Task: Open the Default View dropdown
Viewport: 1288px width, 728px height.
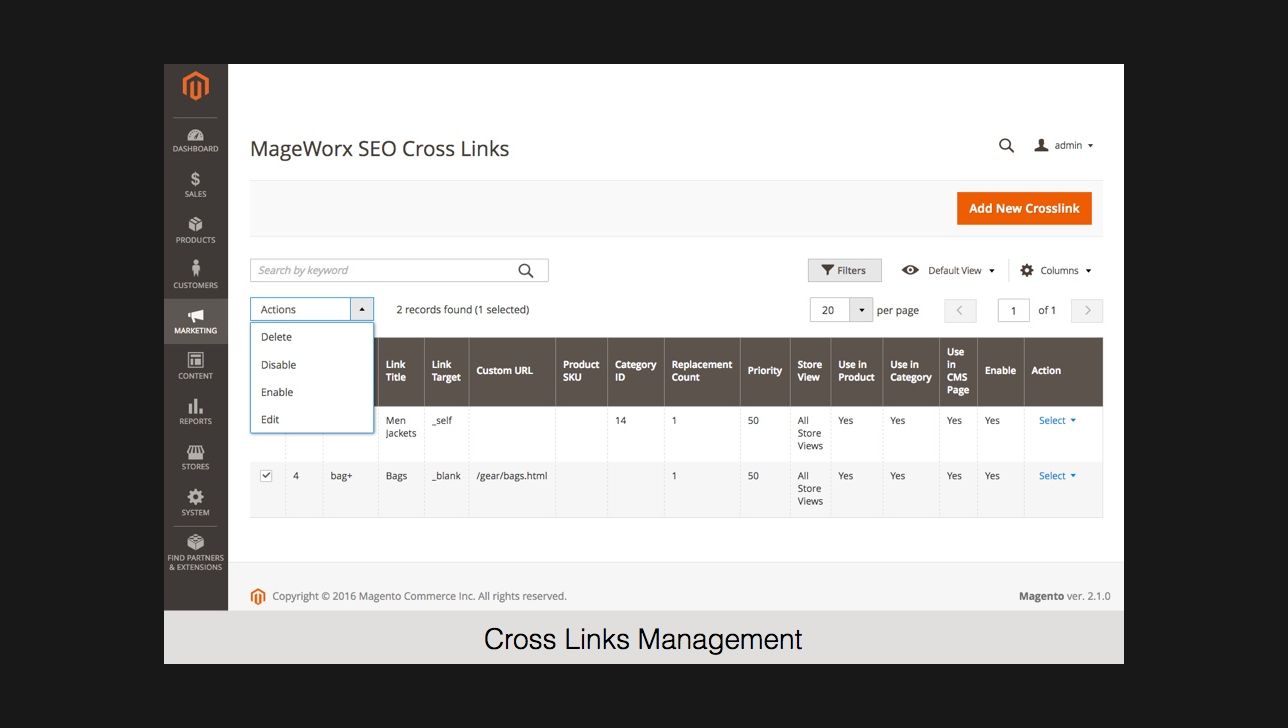Action: click(x=948, y=271)
